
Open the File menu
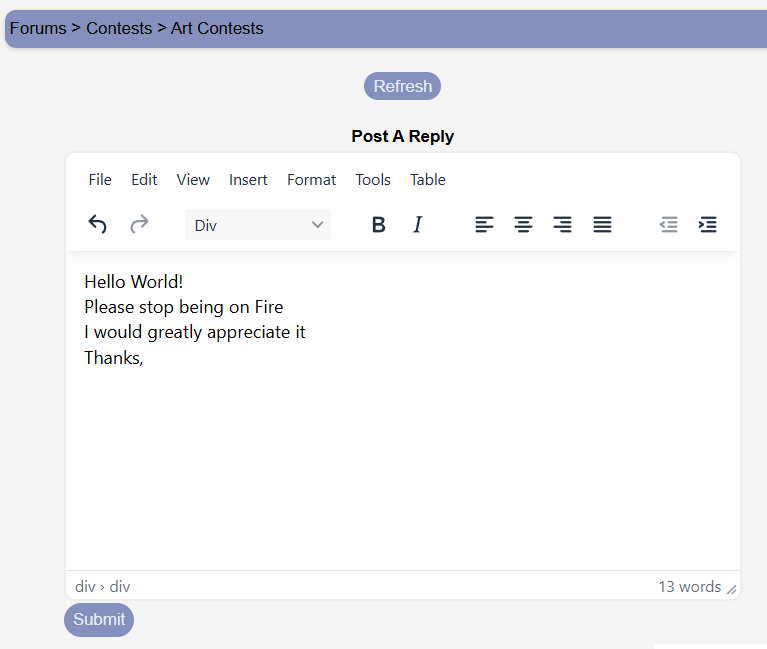(x=100, y=179)
